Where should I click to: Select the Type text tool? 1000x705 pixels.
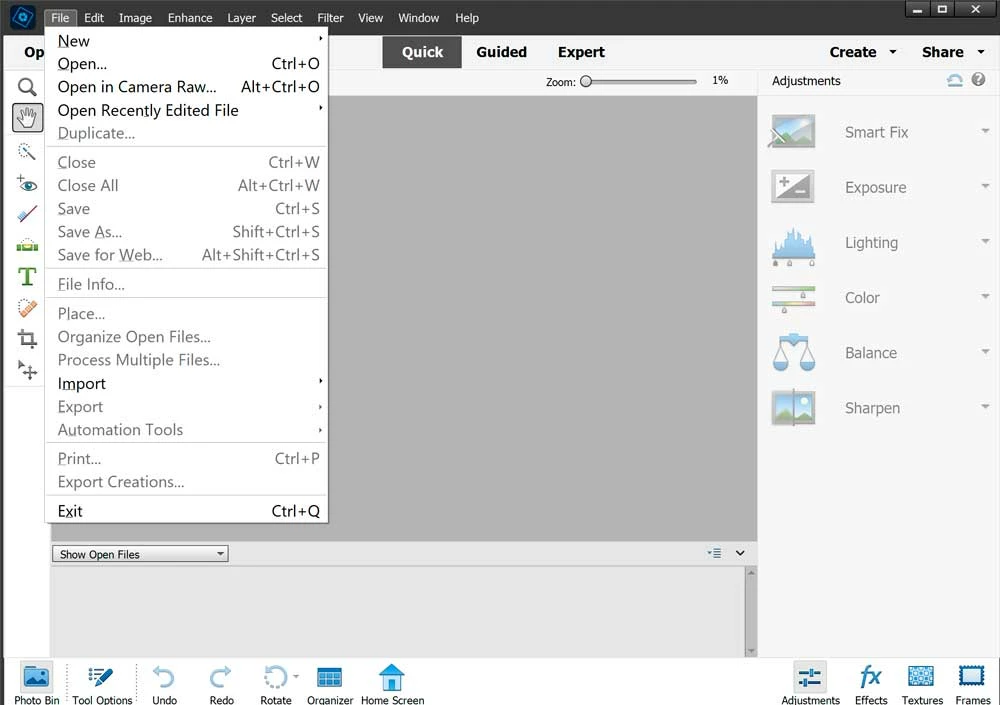click(x=27, y=276)
